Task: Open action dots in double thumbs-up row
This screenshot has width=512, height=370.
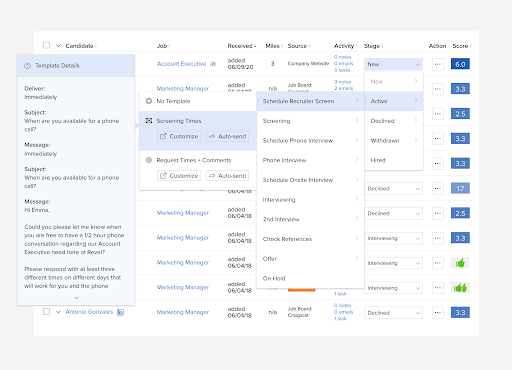Action: (438, 288)
